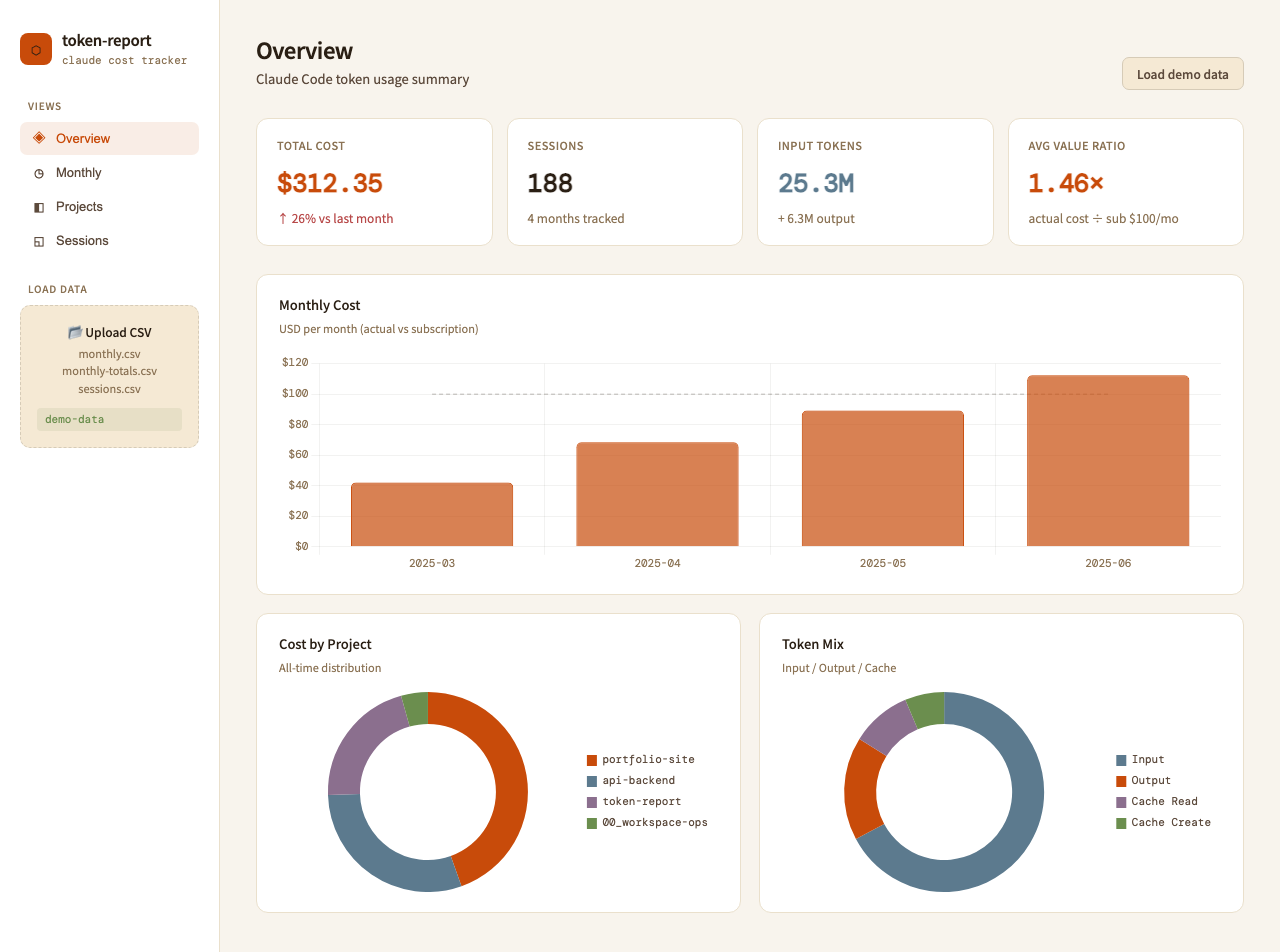Click the 2025-03 bar in the chart

pyautogui.click(x=432, y=514)
